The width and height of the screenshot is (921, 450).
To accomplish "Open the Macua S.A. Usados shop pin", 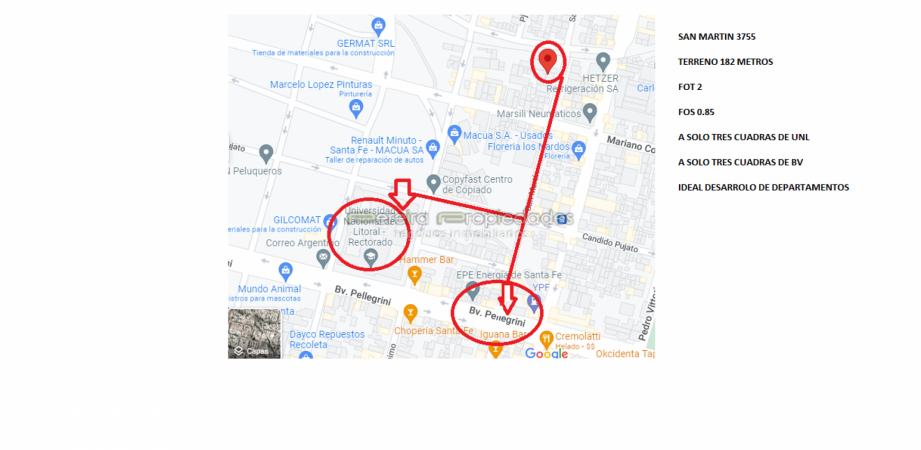I will (454, 135).
